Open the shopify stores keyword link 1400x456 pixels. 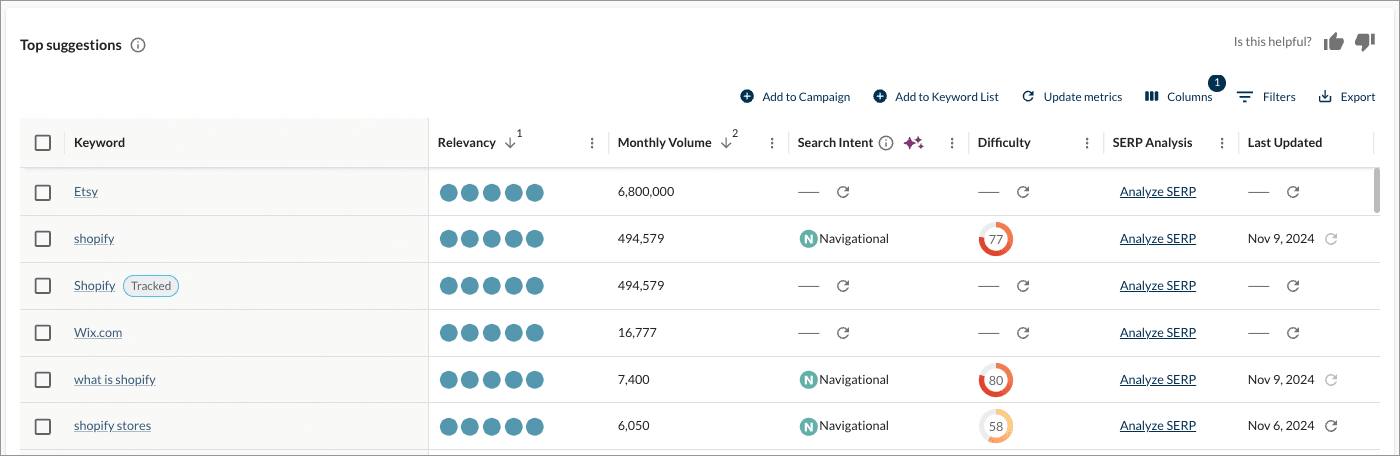(112, 426)
